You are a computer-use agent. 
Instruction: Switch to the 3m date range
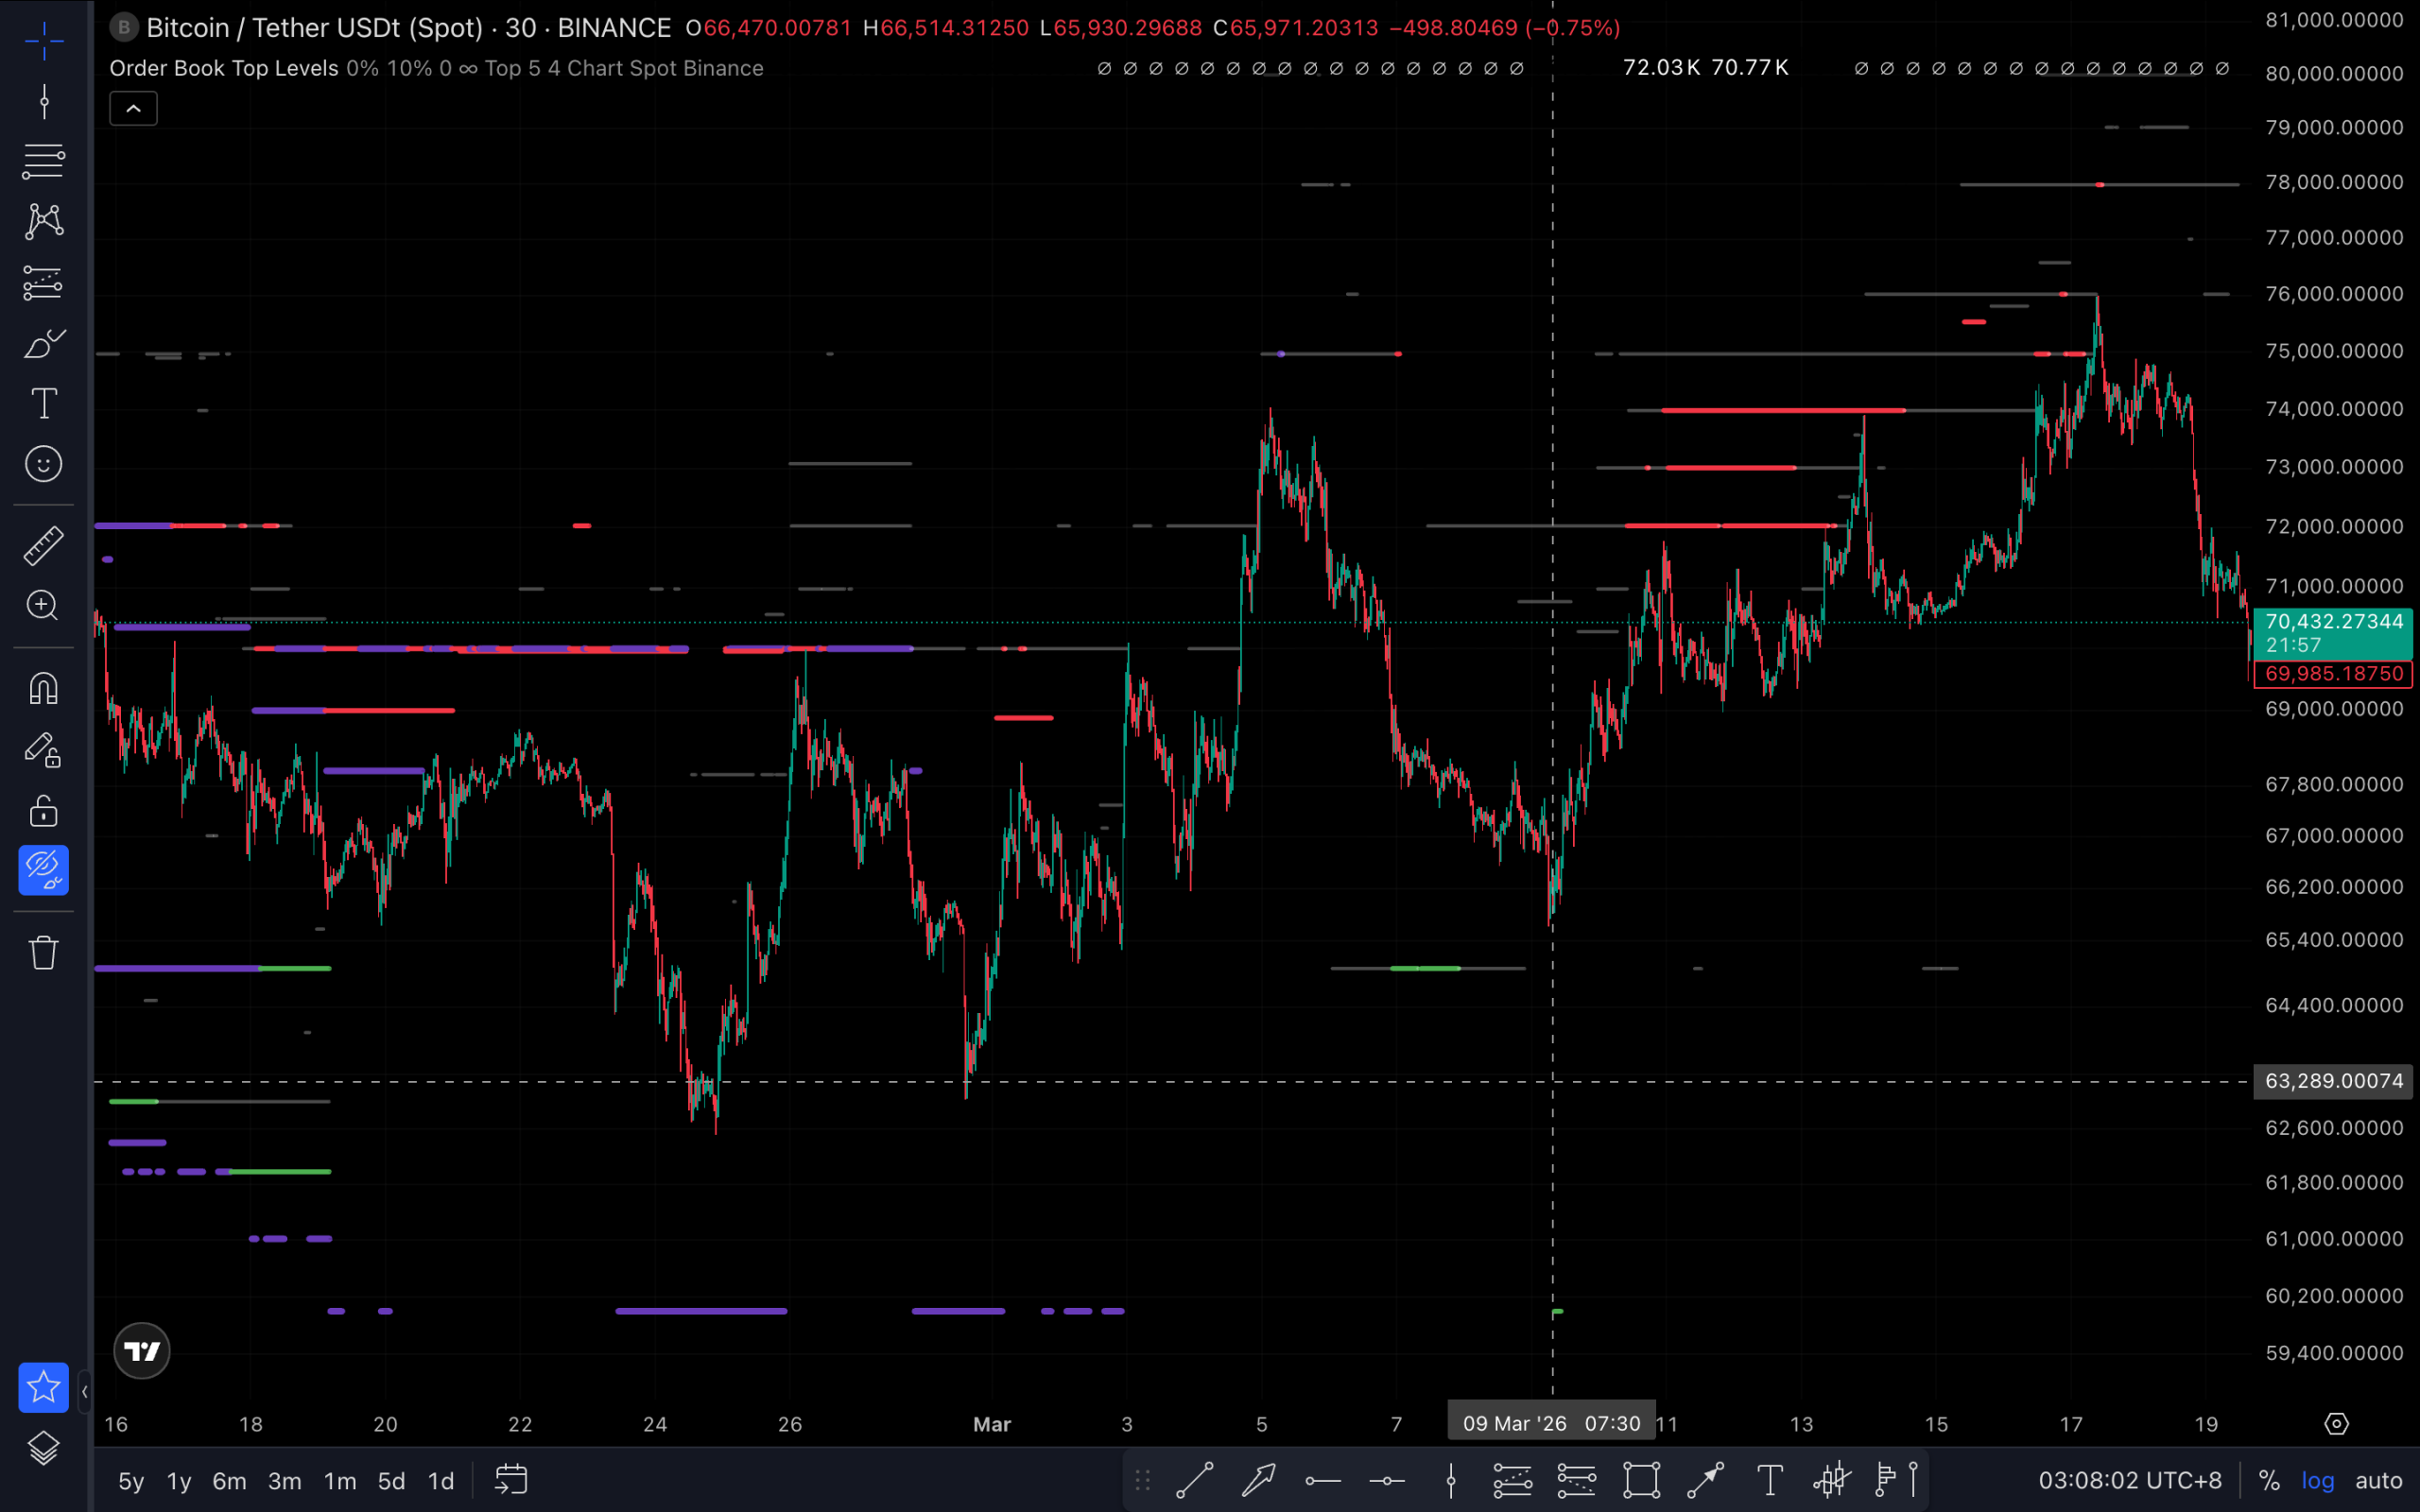pos(284,1481)
